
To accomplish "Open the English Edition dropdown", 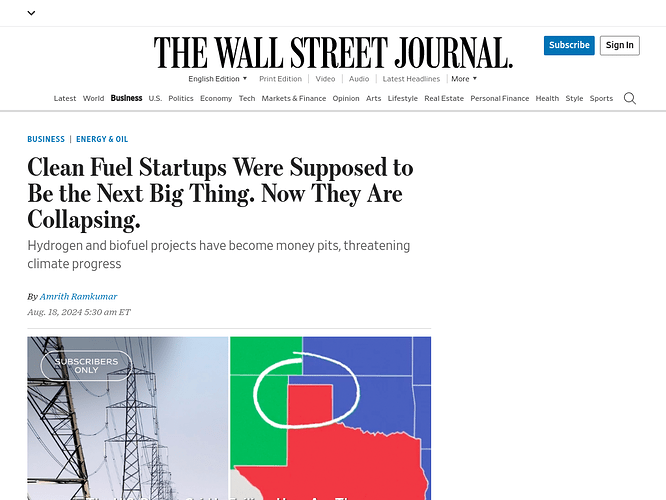I will (x=217, y=79).
